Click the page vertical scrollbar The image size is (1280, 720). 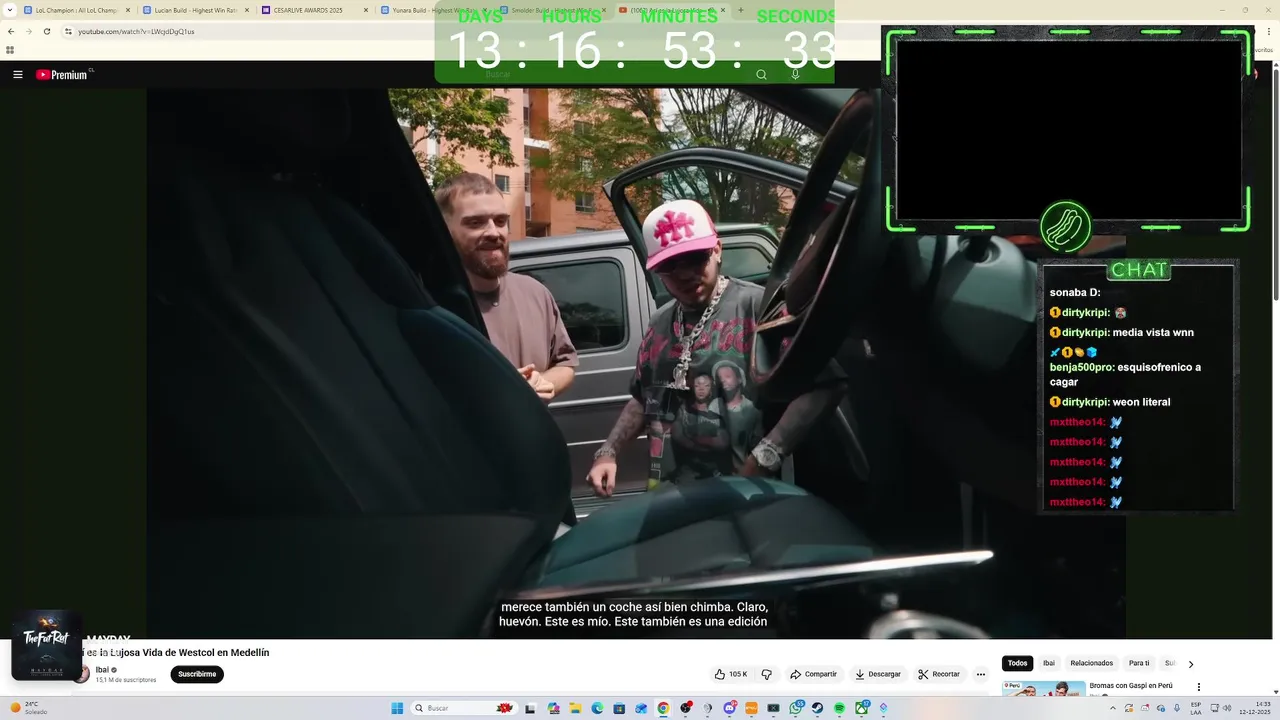point(1275,180)
